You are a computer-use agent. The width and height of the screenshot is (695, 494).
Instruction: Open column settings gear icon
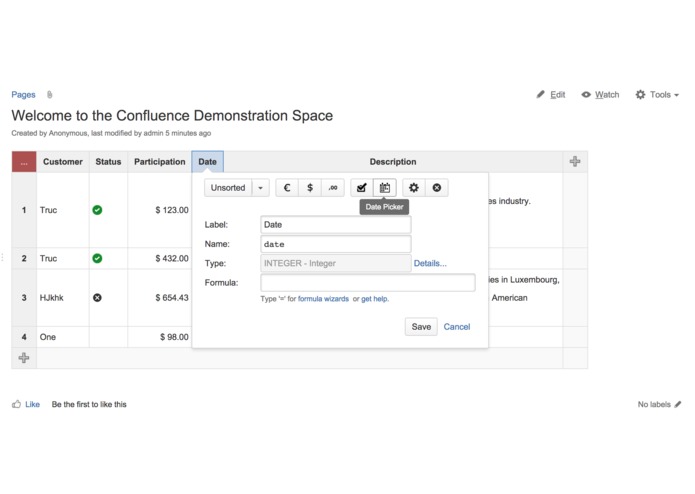coord(414,188)
